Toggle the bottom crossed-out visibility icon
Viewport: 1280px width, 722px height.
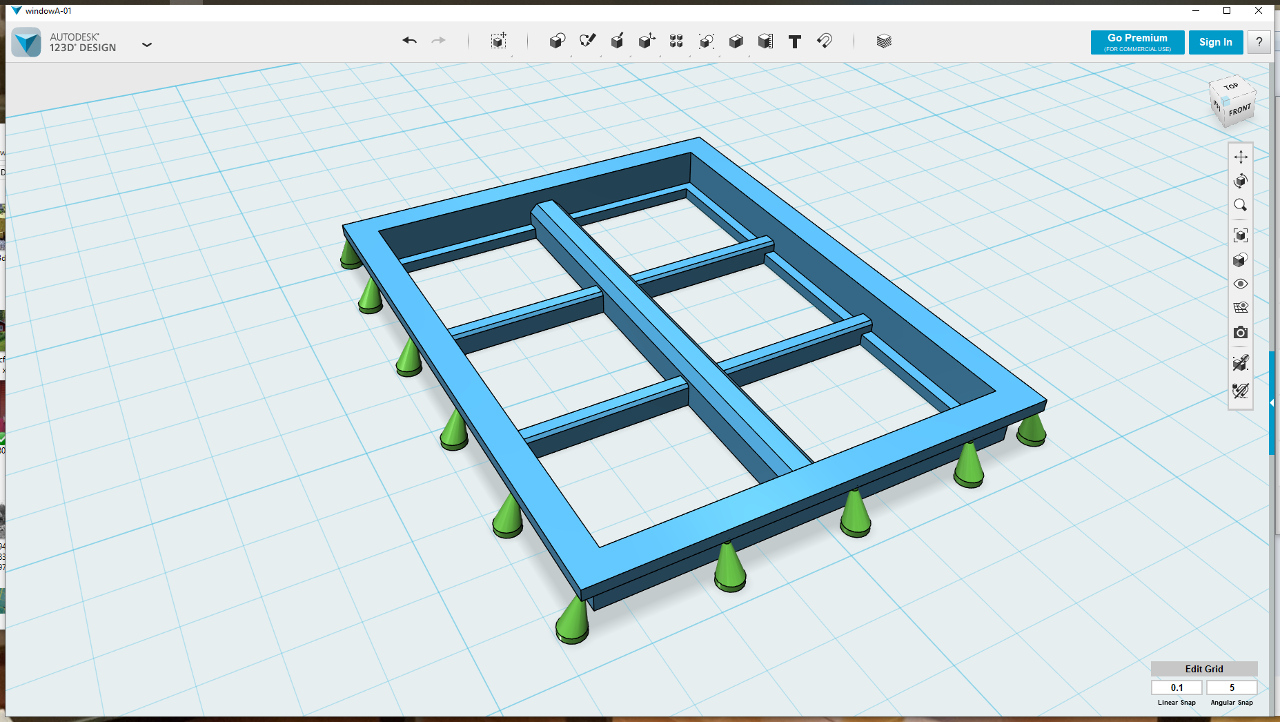(1241, 391)
